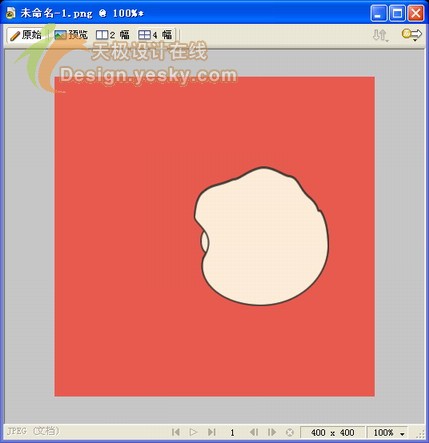
Task: Click the current frame number 1
Action: (x=232, y=433)
